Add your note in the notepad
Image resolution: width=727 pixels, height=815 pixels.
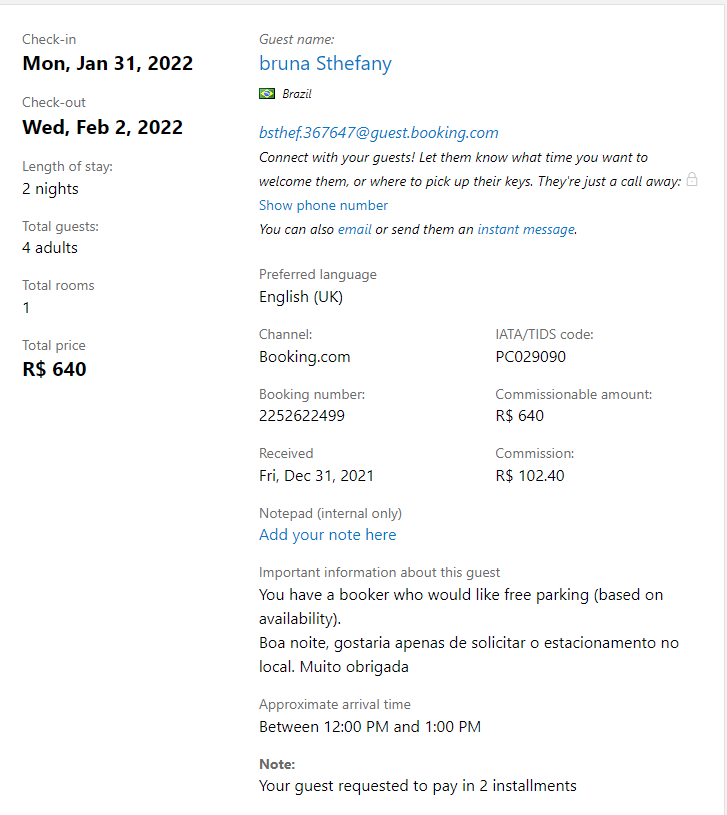pyautogui.click(x=327, y=535)
